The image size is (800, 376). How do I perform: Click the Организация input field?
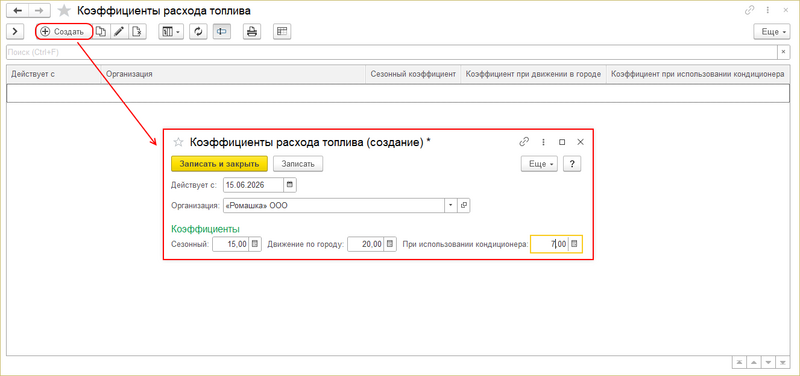point(334,205)
